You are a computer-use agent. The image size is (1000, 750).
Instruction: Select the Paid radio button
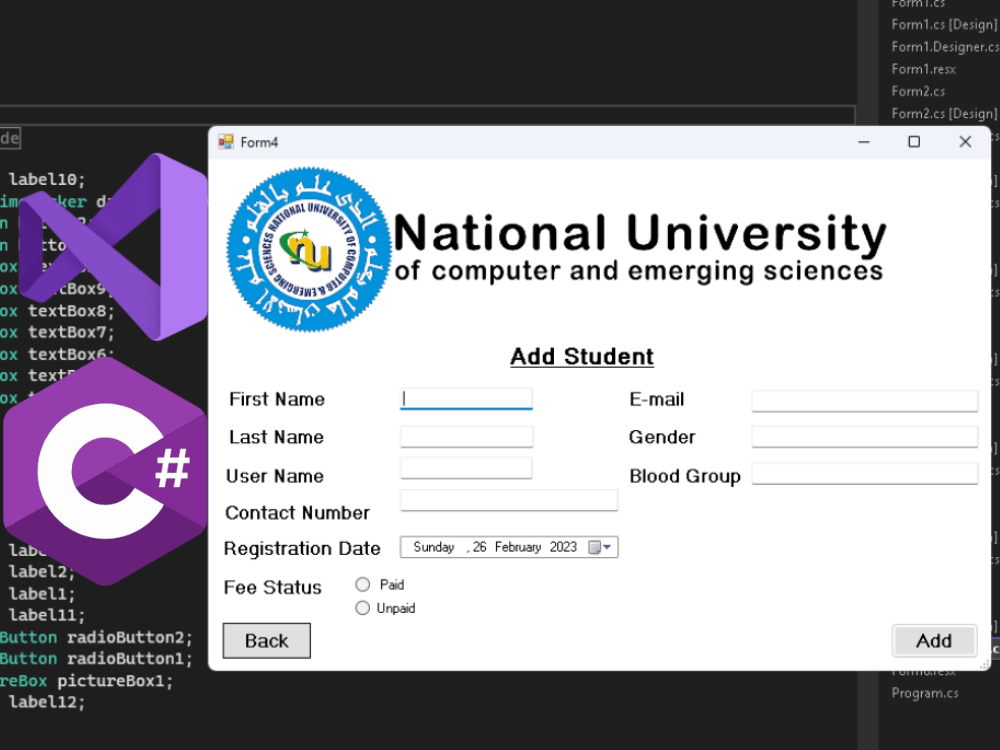[362, 584]
